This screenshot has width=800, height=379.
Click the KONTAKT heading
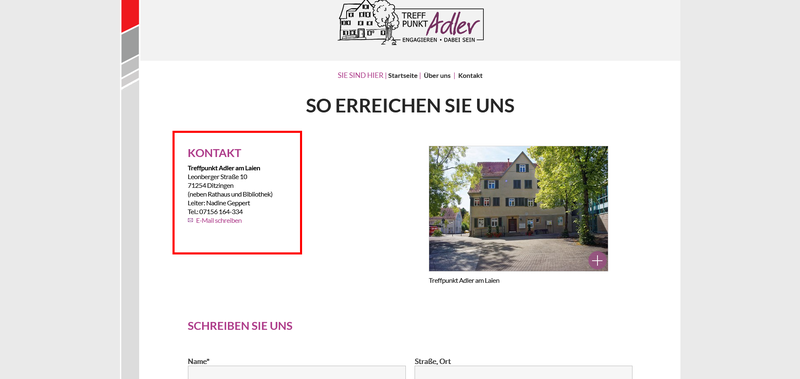214,153
